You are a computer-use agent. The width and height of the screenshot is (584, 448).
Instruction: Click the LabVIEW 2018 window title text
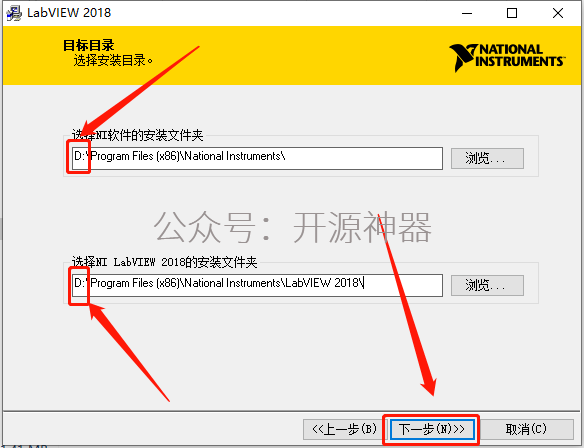(x=69, y=13)
